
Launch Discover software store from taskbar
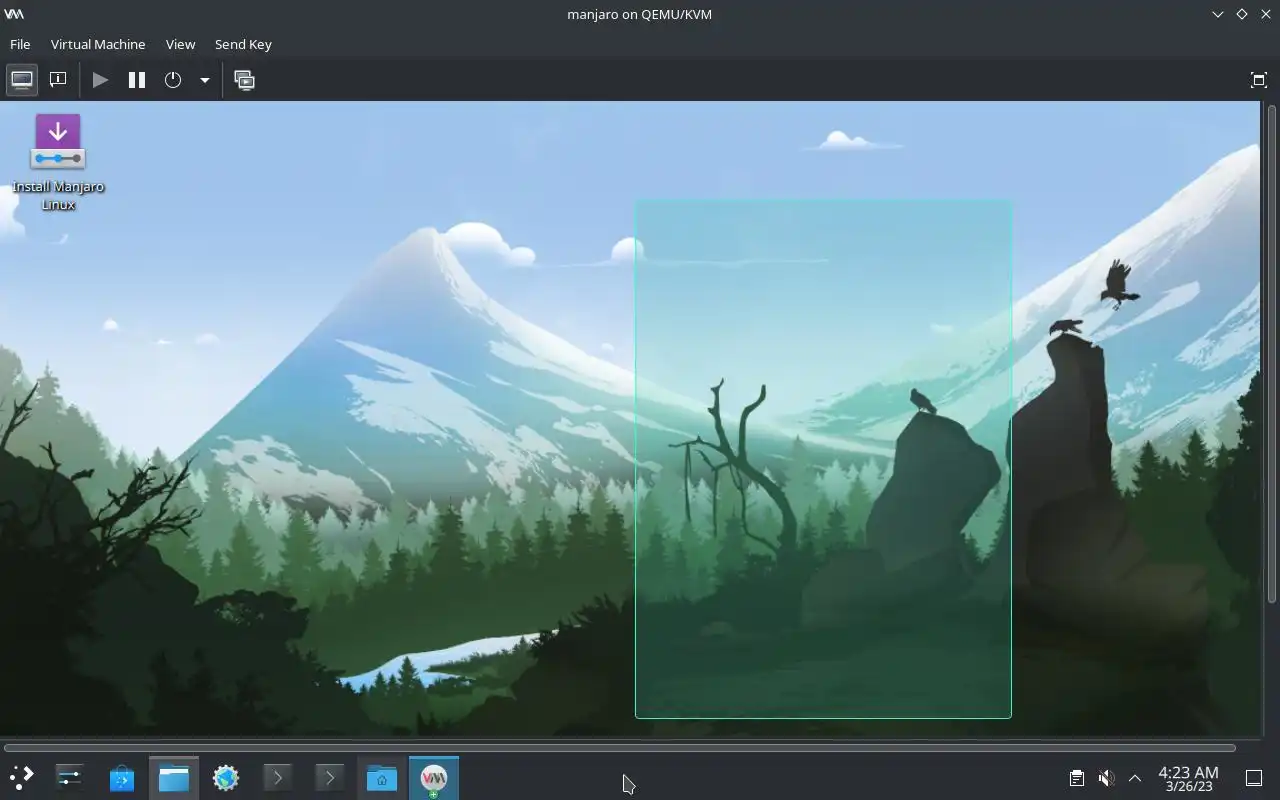coord(121,777)
